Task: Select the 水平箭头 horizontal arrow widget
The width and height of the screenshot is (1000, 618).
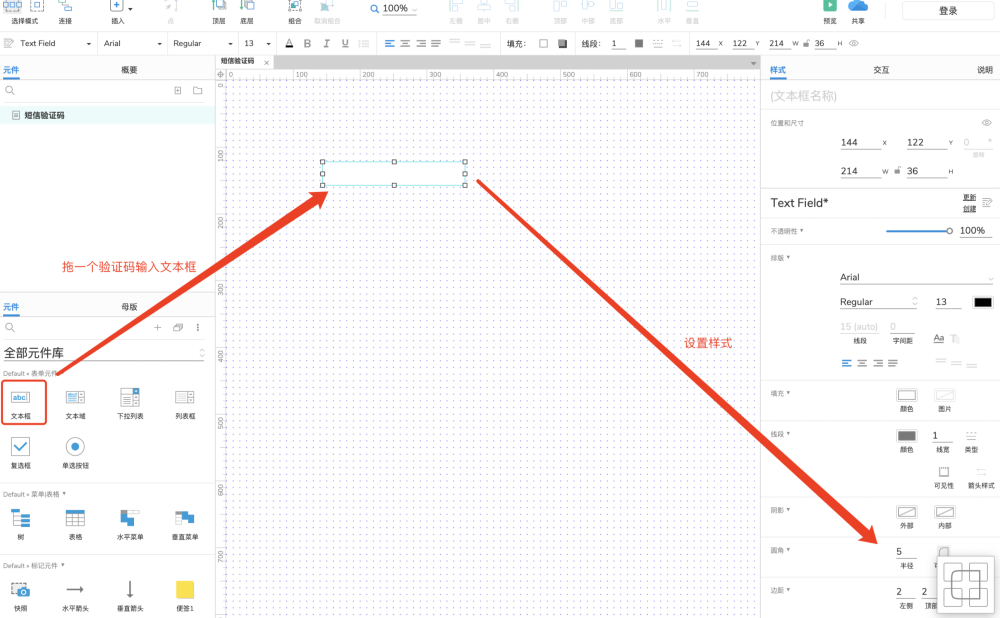Action: point(75,596)
